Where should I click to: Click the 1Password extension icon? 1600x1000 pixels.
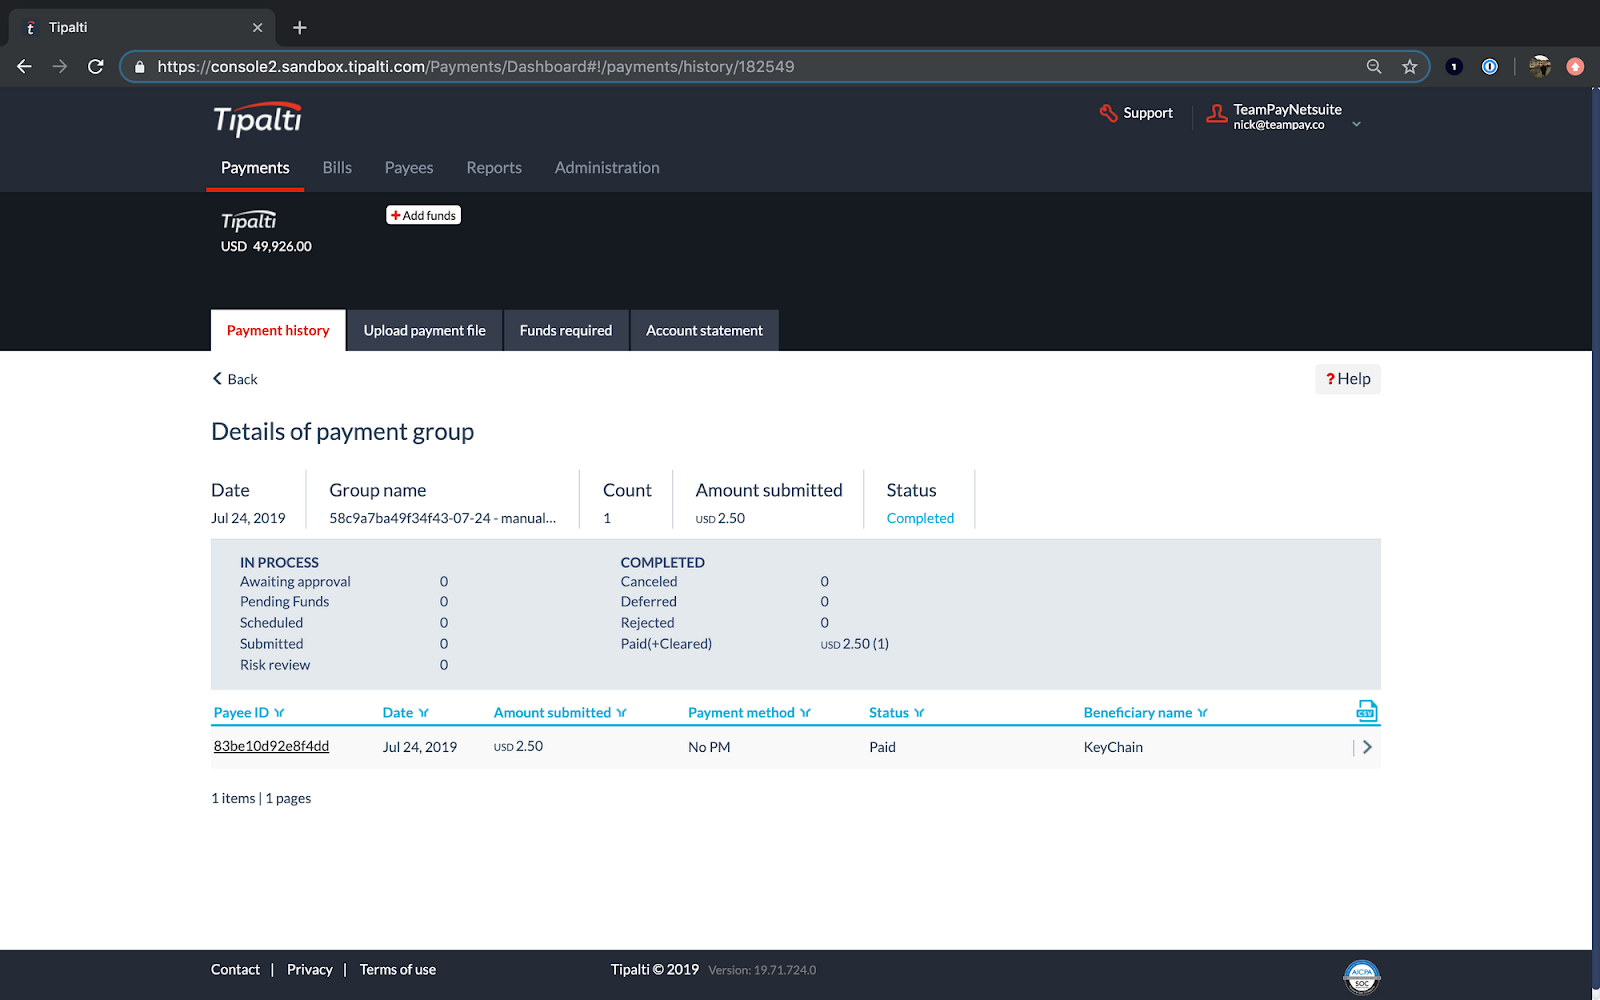(1490, 67)
